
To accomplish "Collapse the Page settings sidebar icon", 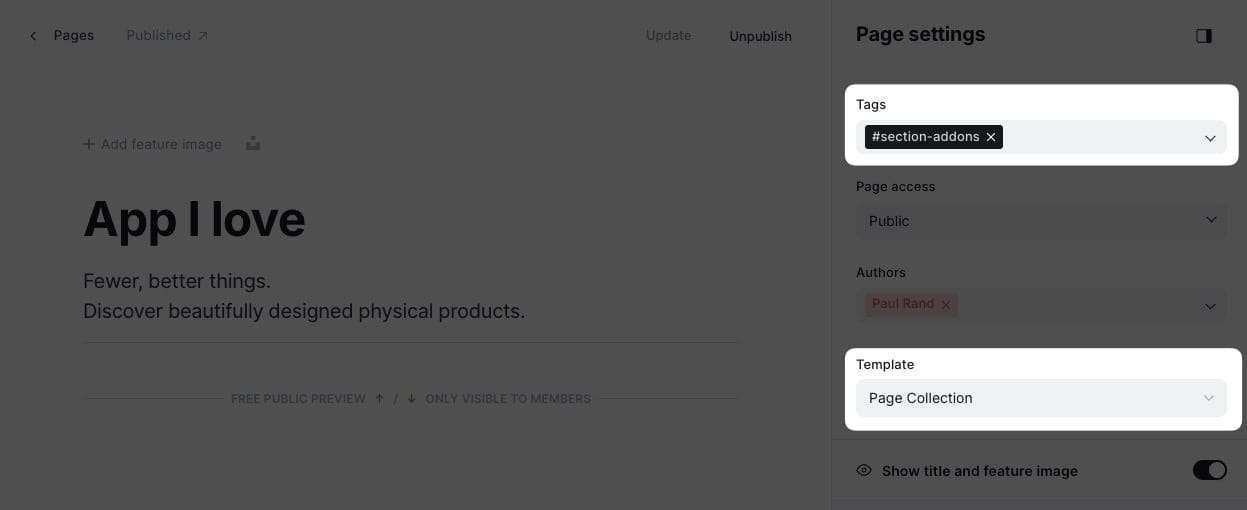I will (1203, 36).
